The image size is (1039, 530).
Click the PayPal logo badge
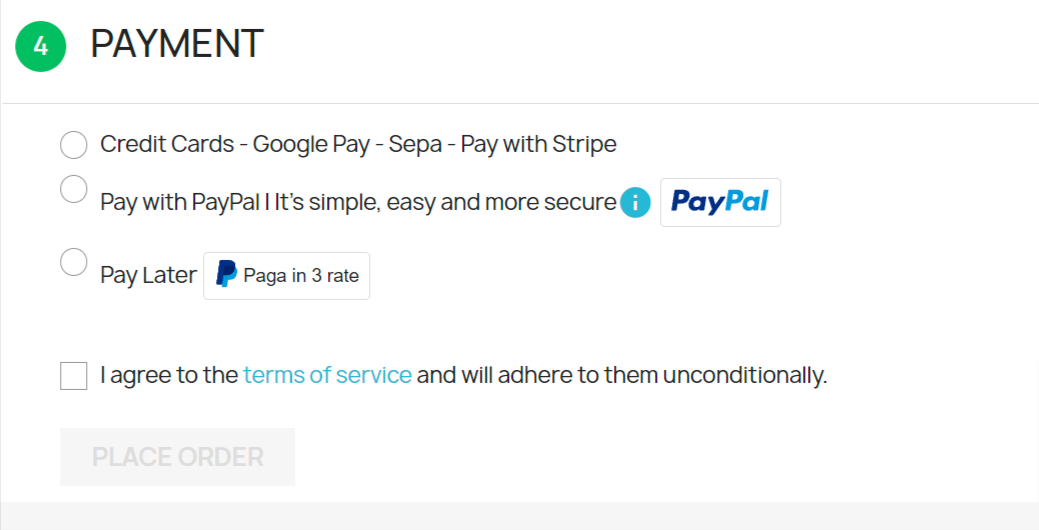coord(720,203)
